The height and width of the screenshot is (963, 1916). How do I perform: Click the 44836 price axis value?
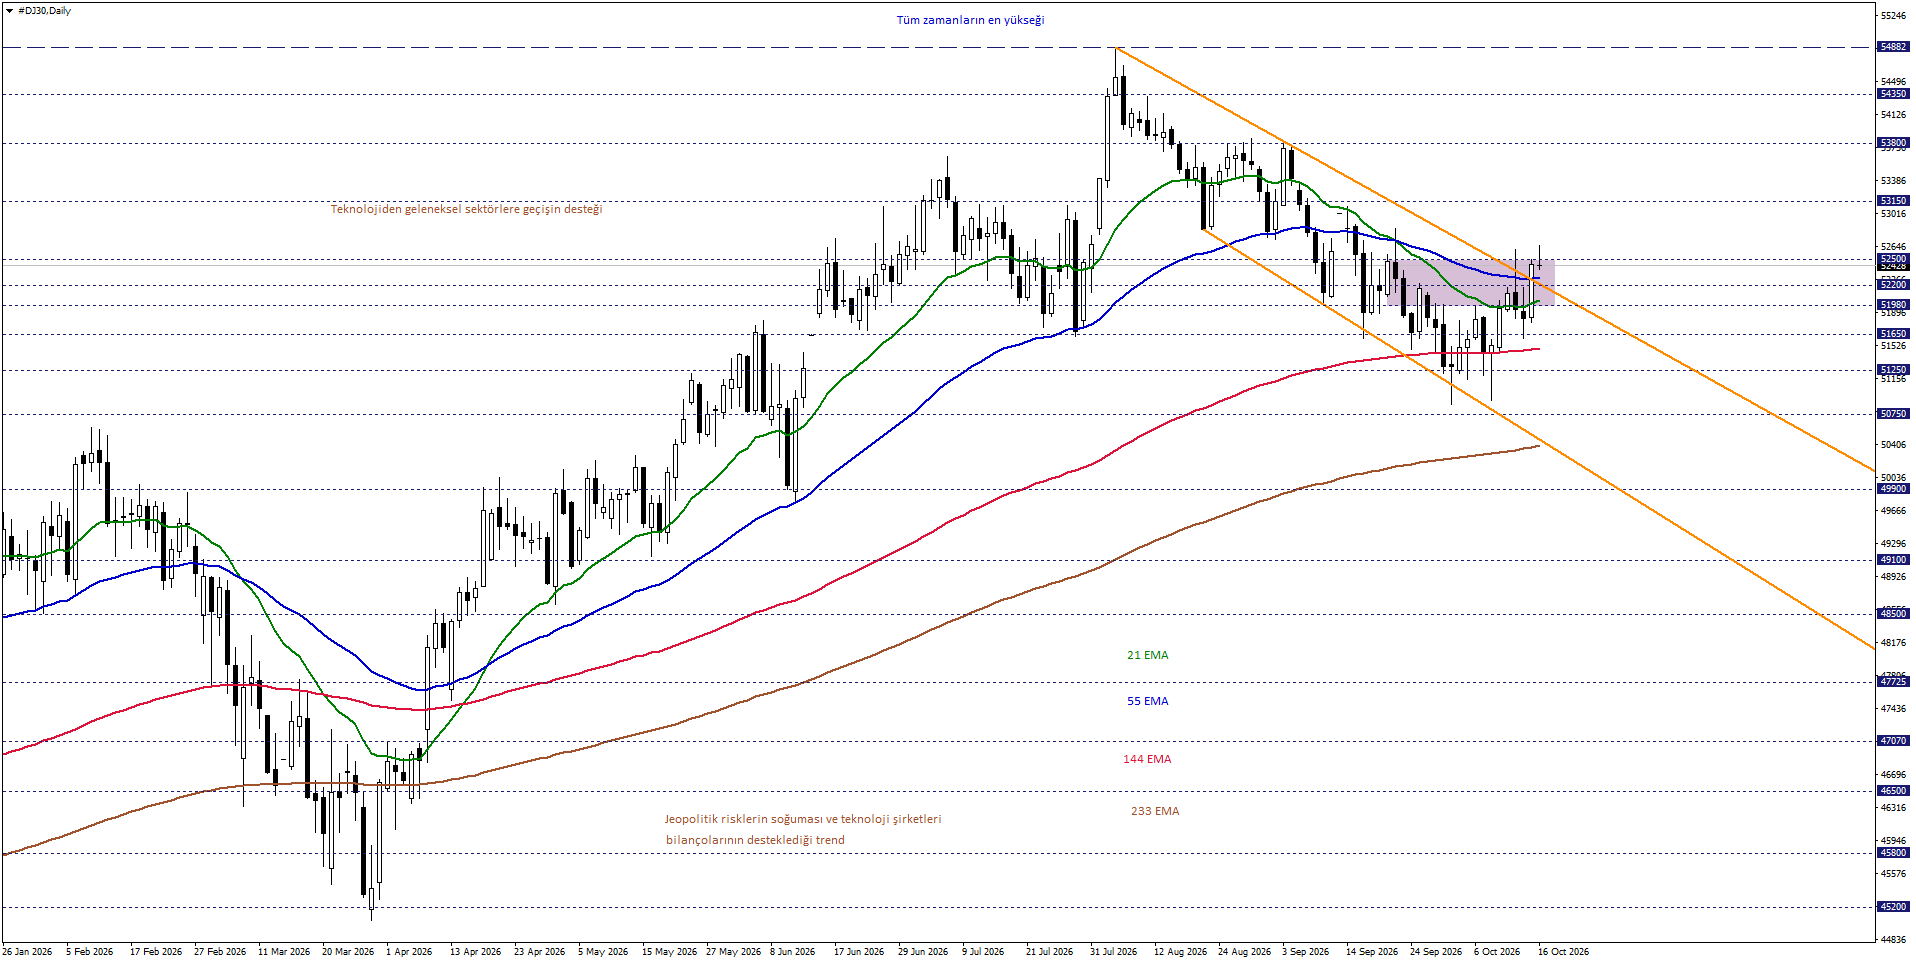(x=1894, y=940)
